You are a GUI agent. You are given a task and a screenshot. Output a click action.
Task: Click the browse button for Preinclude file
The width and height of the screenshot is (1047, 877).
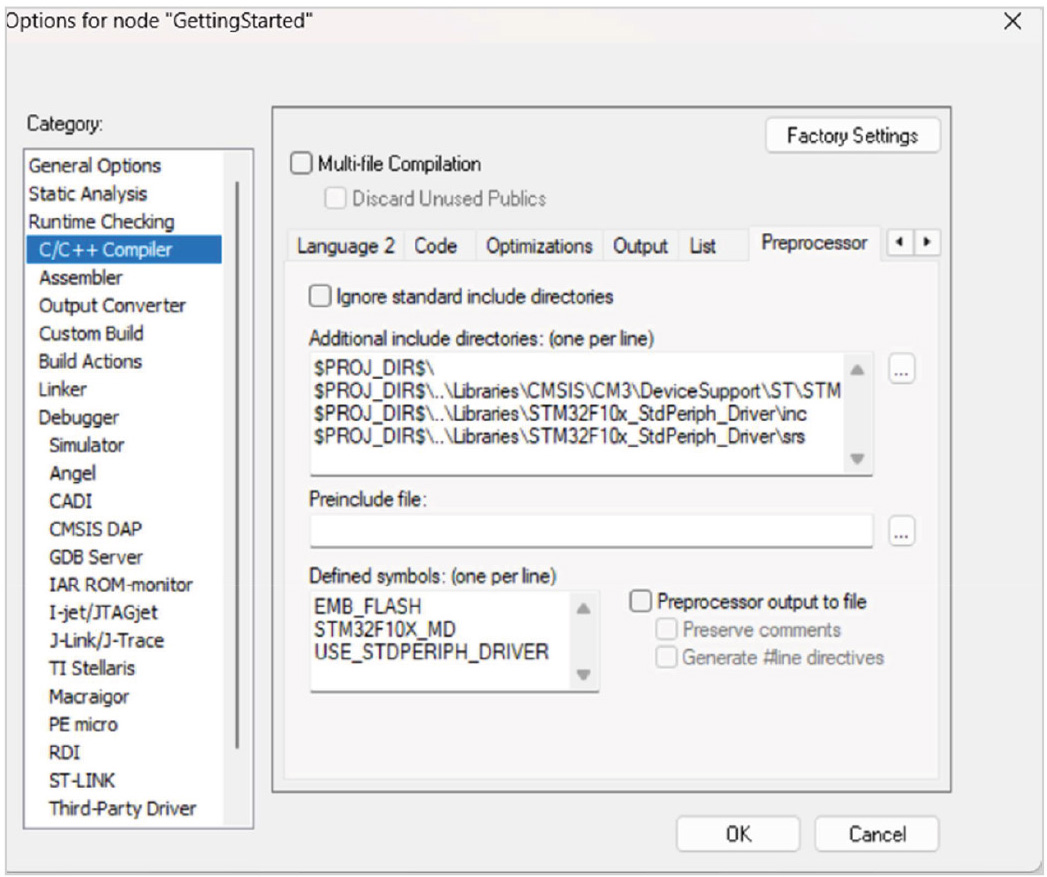[901, 534]
